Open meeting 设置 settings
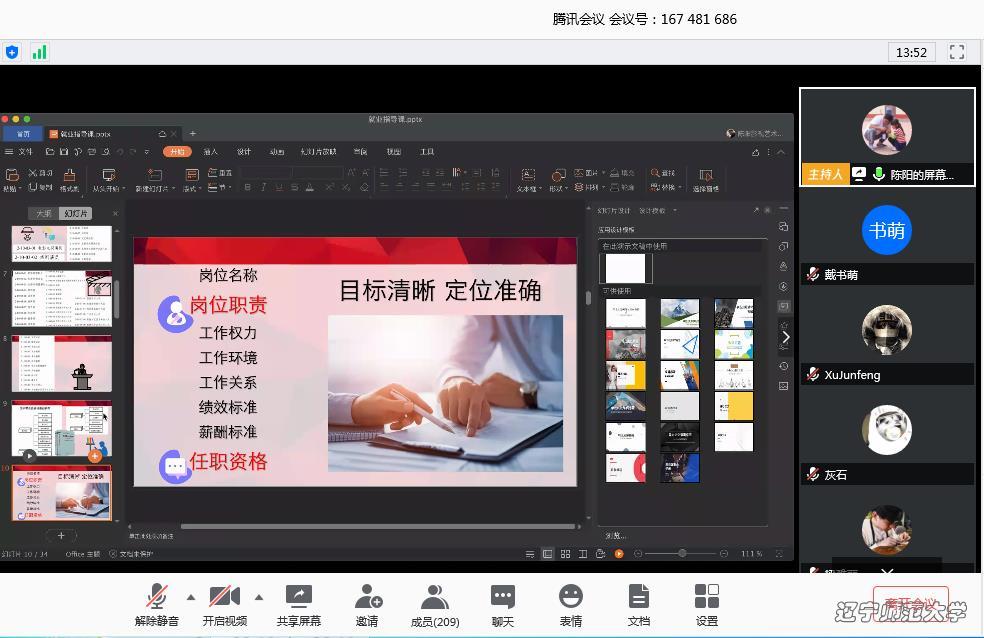The height and width of the screenshot is (638, 984). (x=707, y=605)
